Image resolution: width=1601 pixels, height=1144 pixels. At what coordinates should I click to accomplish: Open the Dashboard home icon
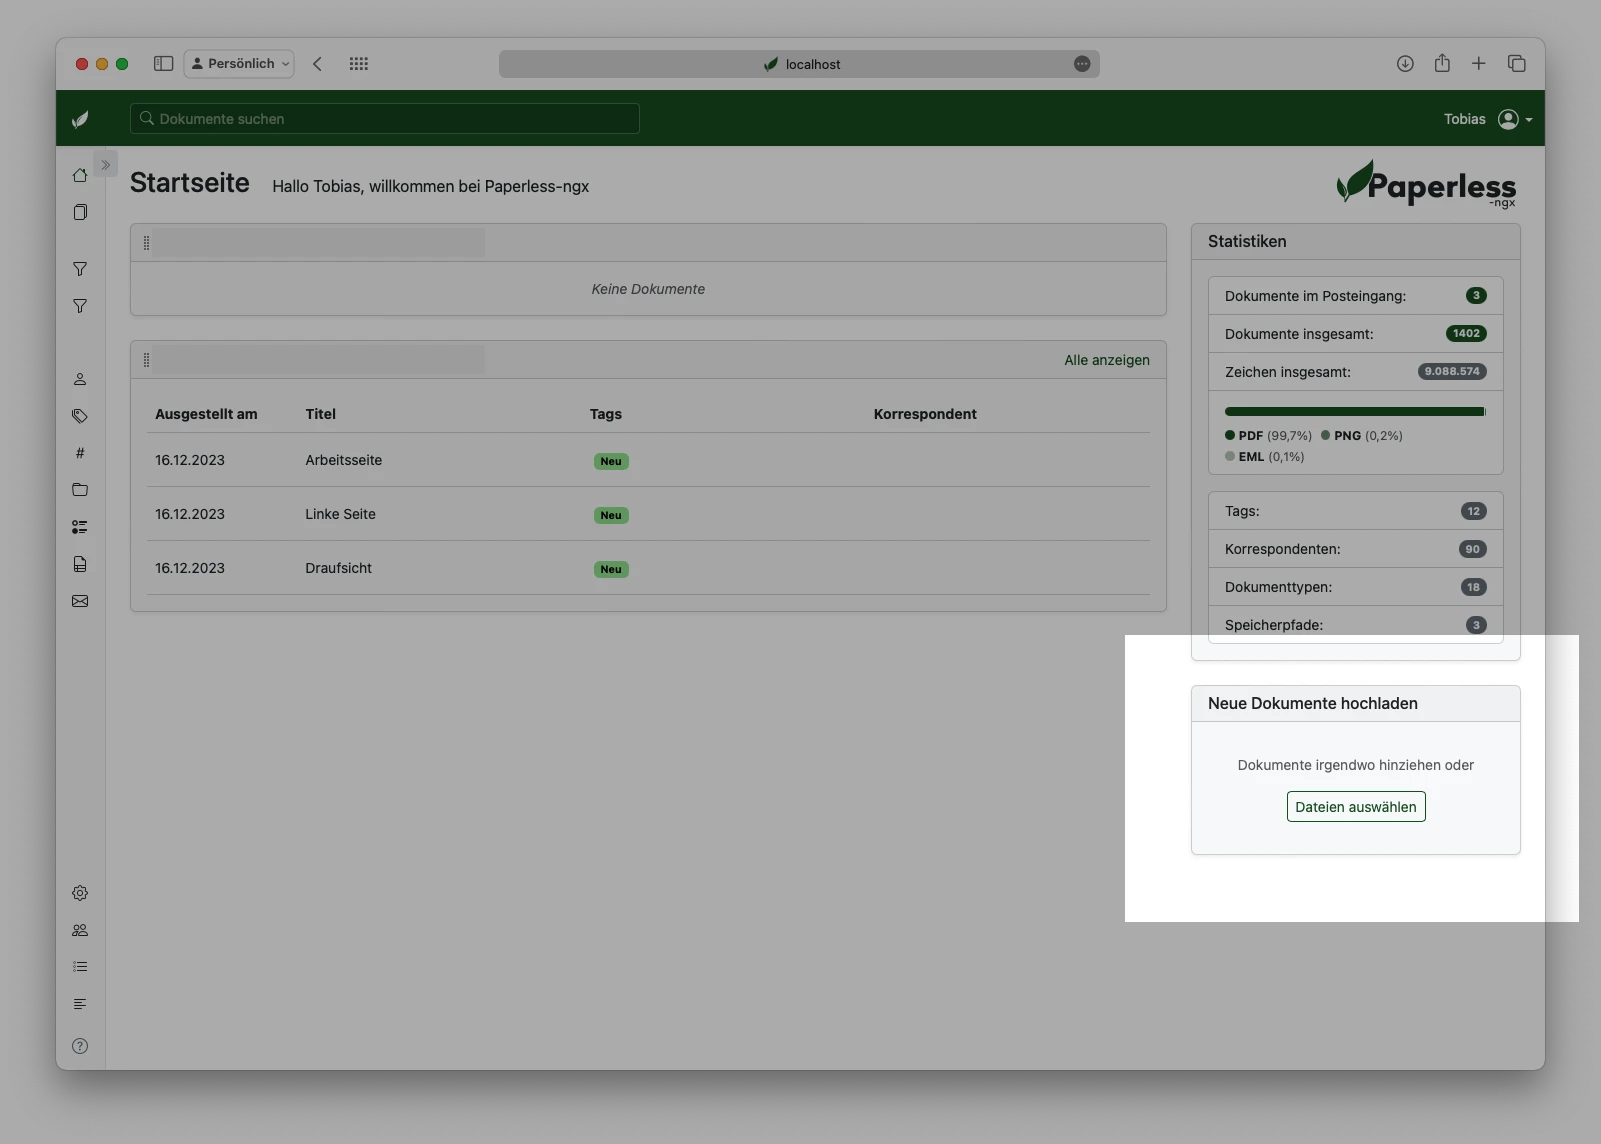80,175
